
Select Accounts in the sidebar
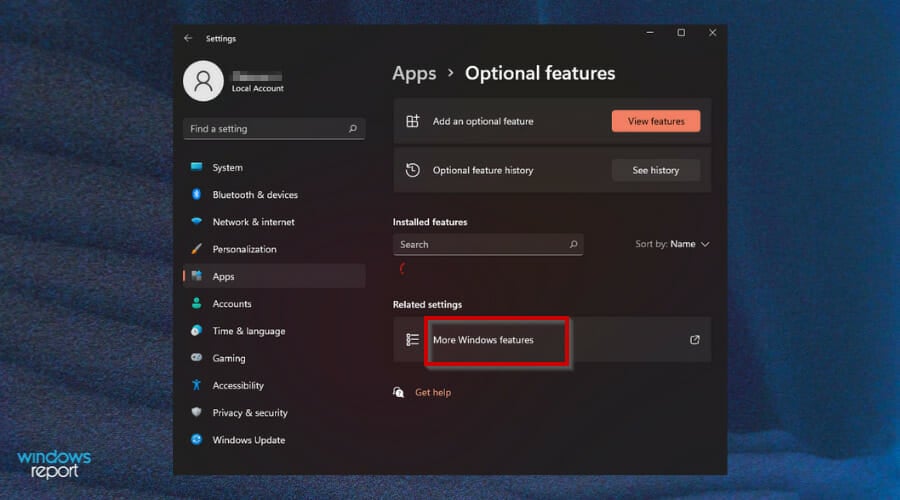274,304
